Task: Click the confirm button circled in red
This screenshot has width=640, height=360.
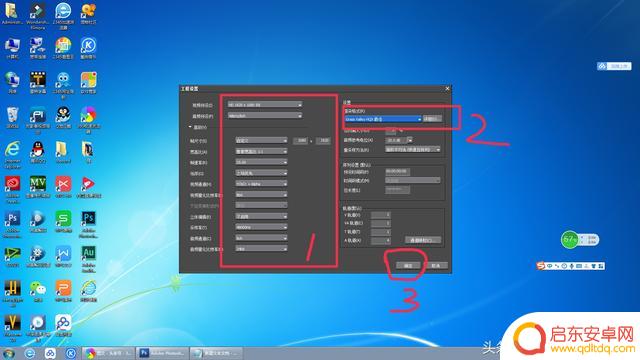Action: 408,265
